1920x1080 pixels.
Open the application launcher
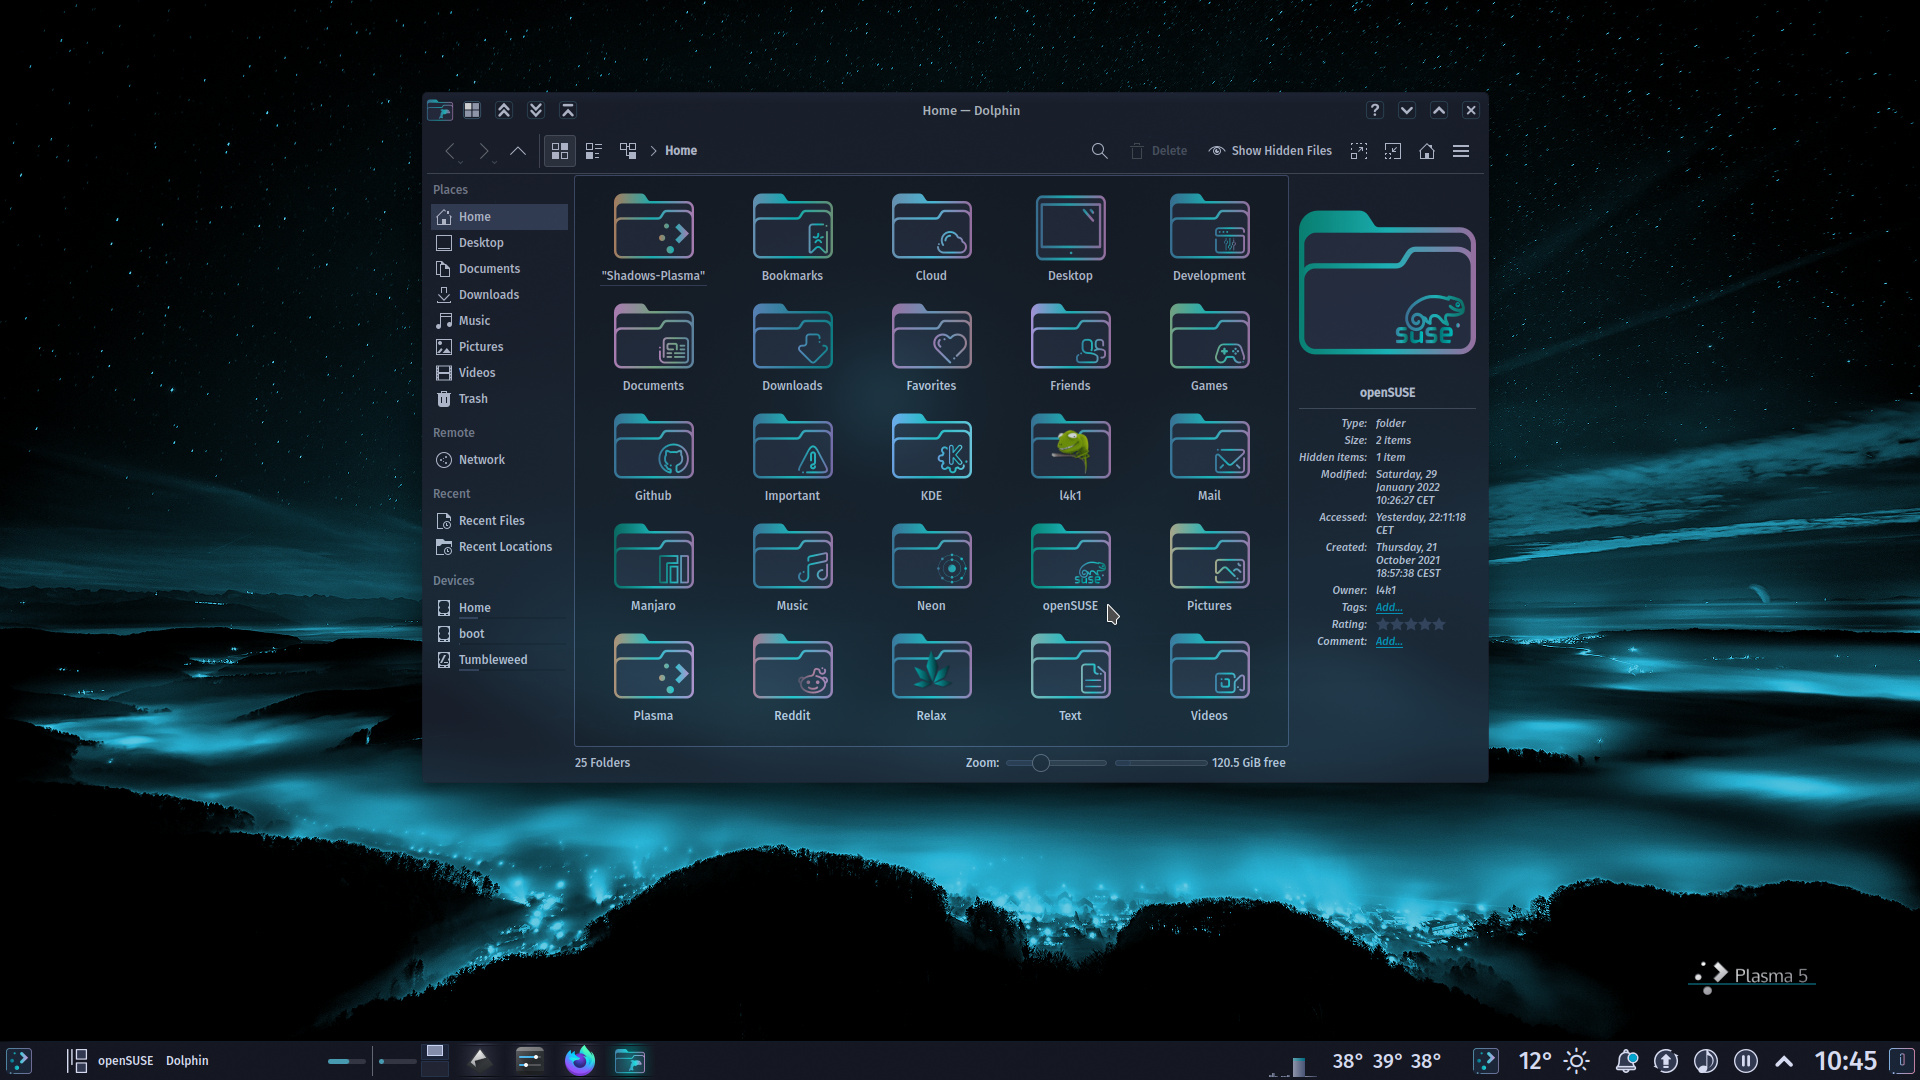[x=19, y=1061]
